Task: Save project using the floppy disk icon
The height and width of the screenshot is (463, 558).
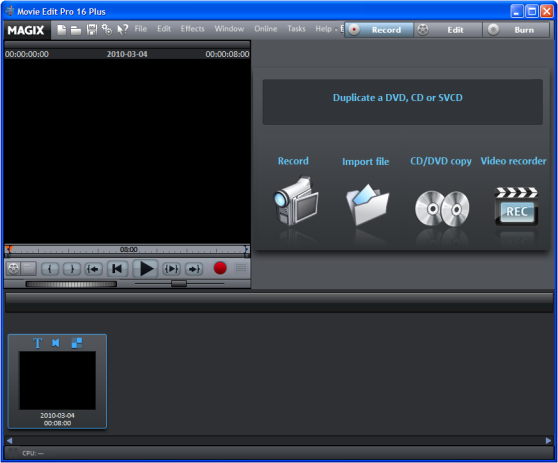Action: tap(91, 30)
